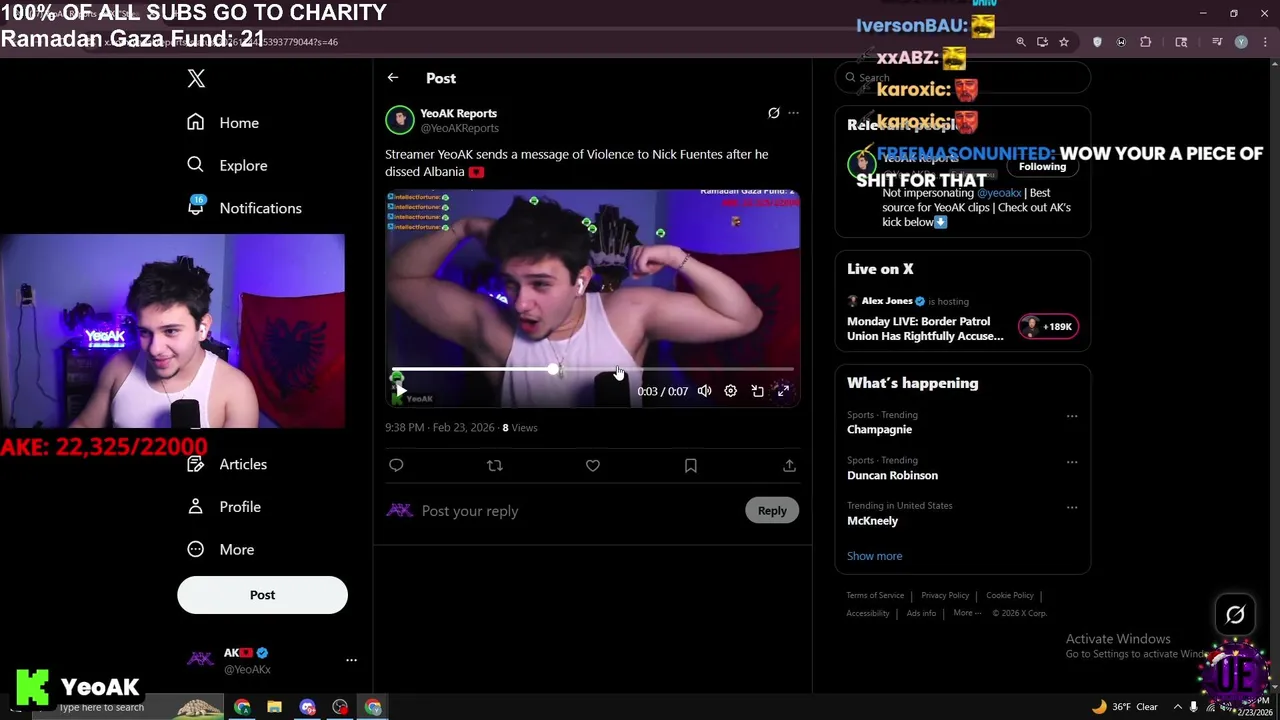Image resolution: width=1280 pixels, height=720 pixels.
Task: Expand the video to fullscreen
Action: (x=783, y=391)
